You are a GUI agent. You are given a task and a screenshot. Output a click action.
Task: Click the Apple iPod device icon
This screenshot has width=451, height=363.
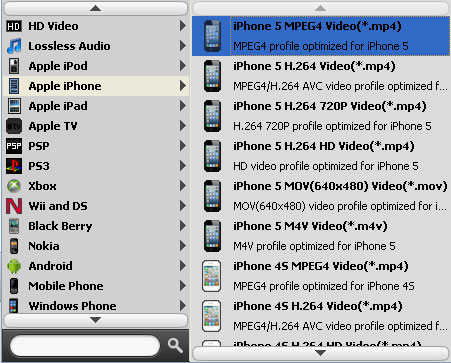tap(14, 66)
